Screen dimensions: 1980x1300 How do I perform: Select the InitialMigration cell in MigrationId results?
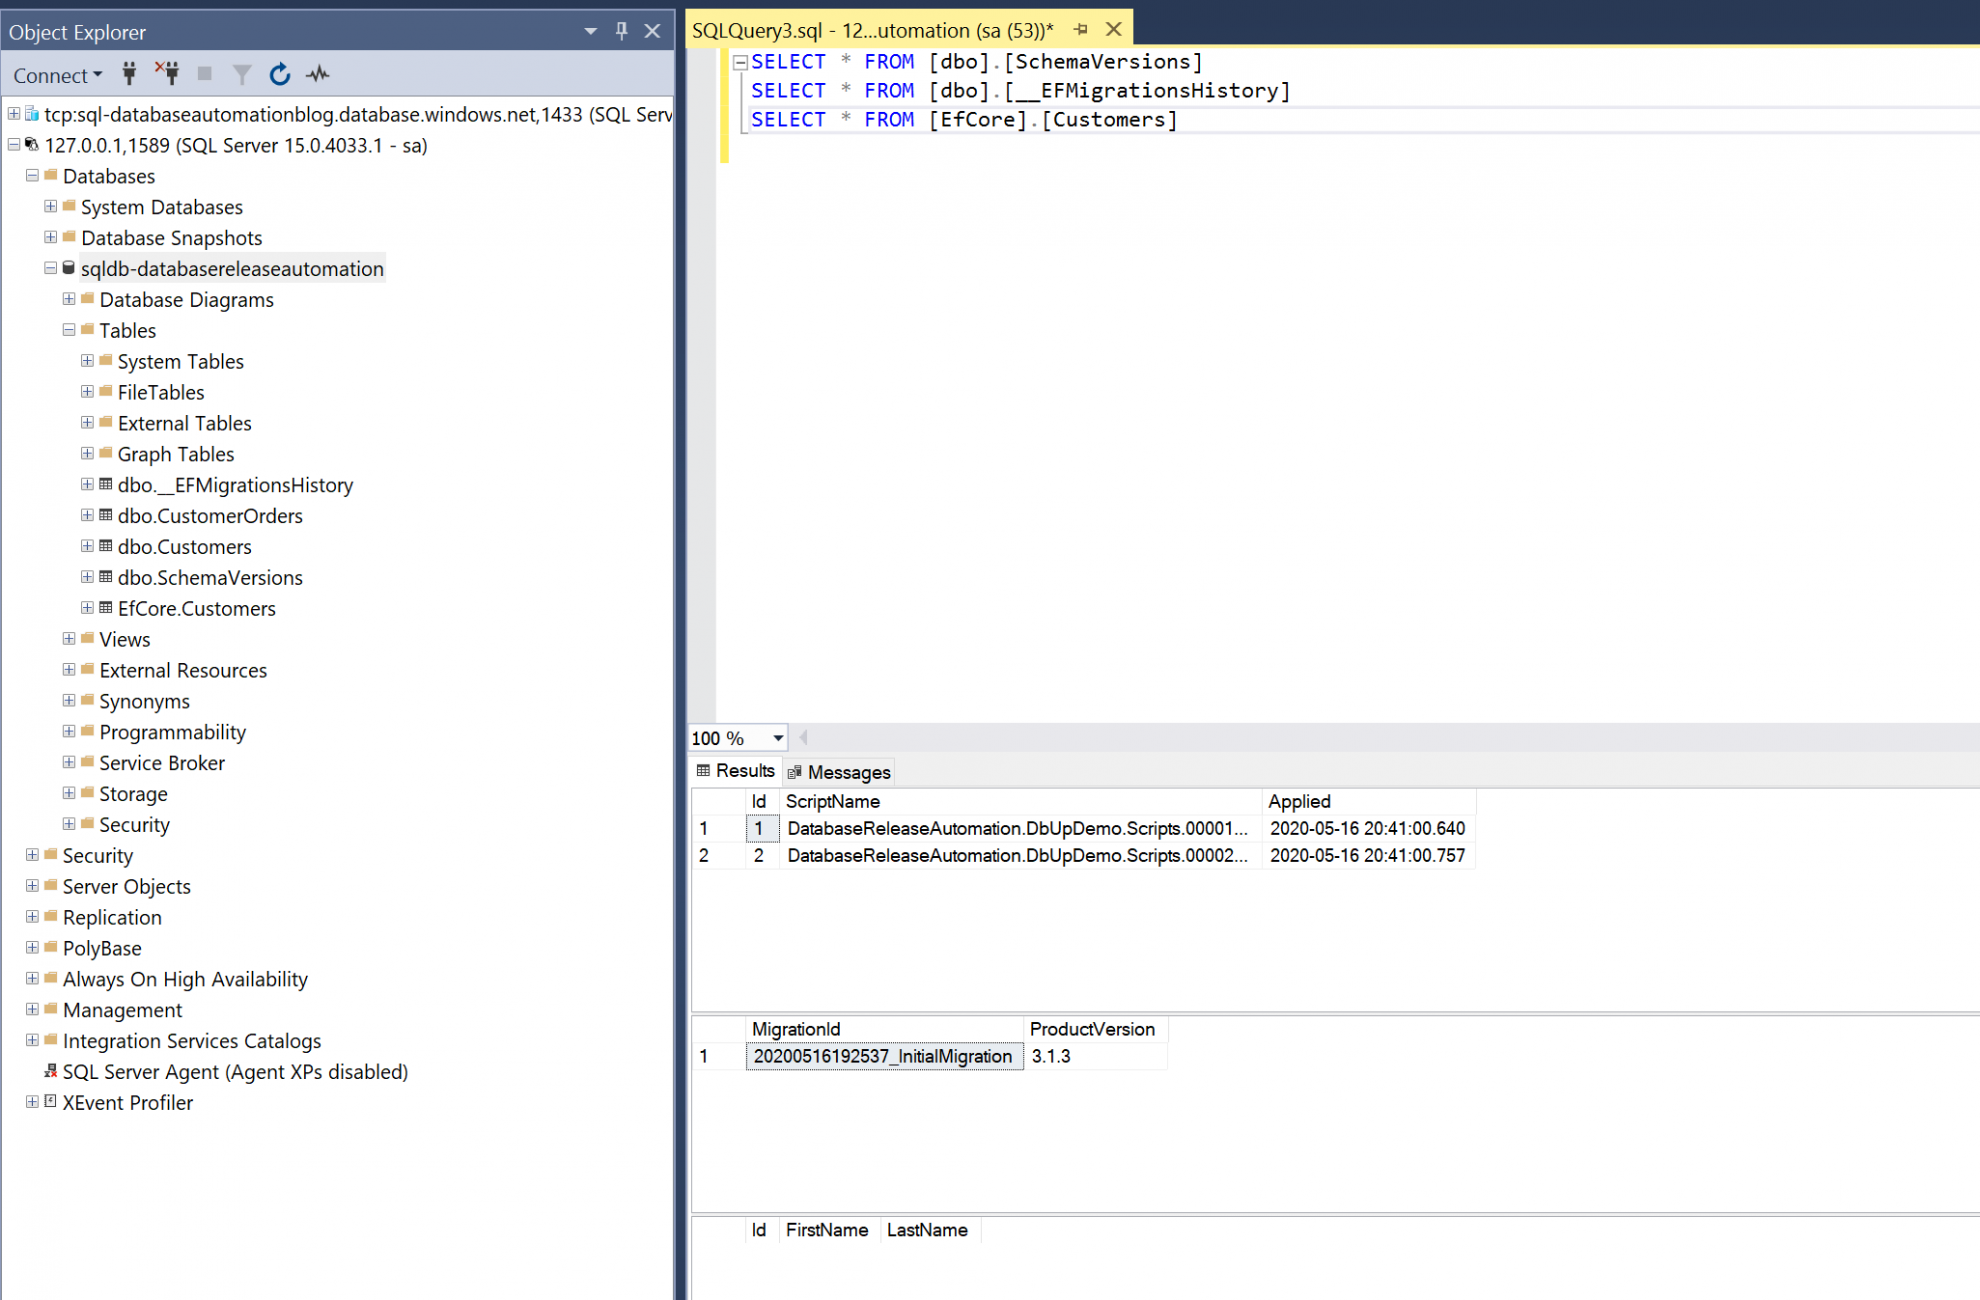pos(884,1056)
